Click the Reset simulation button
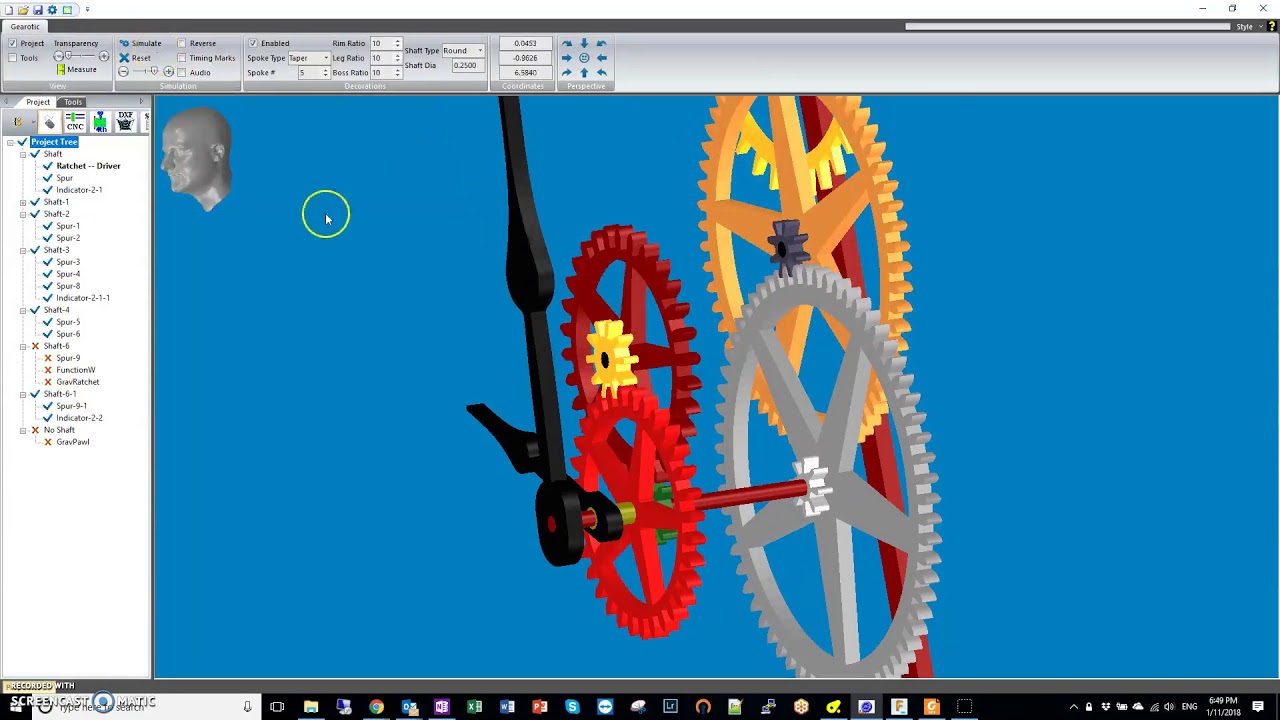The image size is (1280, 720). [x=134, y=58]
